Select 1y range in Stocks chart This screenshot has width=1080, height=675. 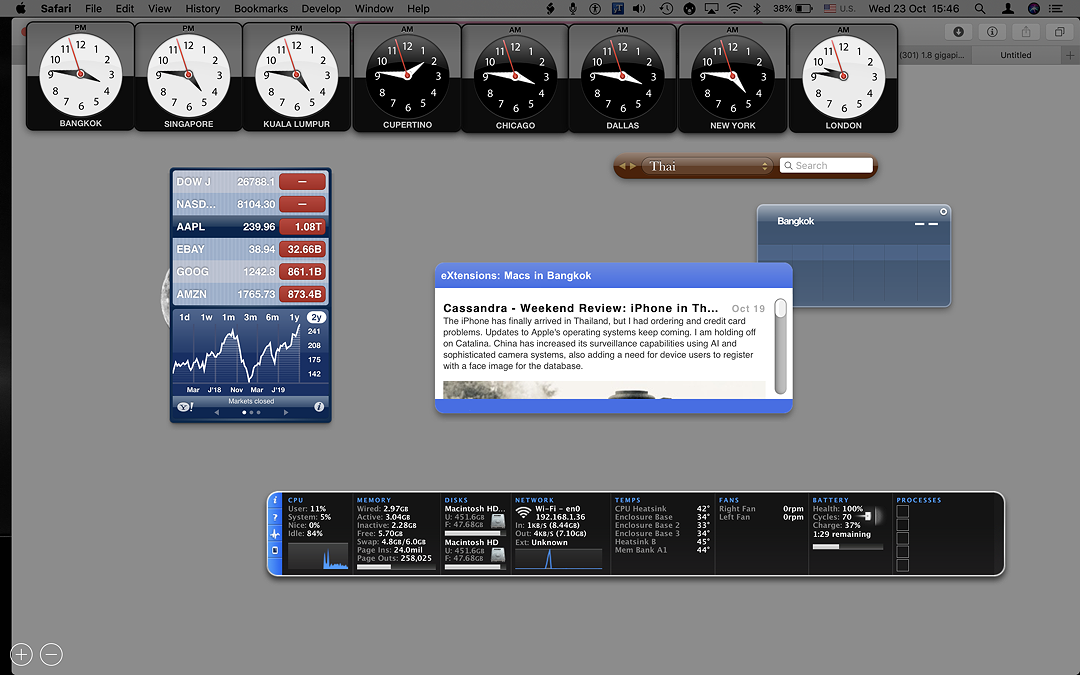(294, 318)
